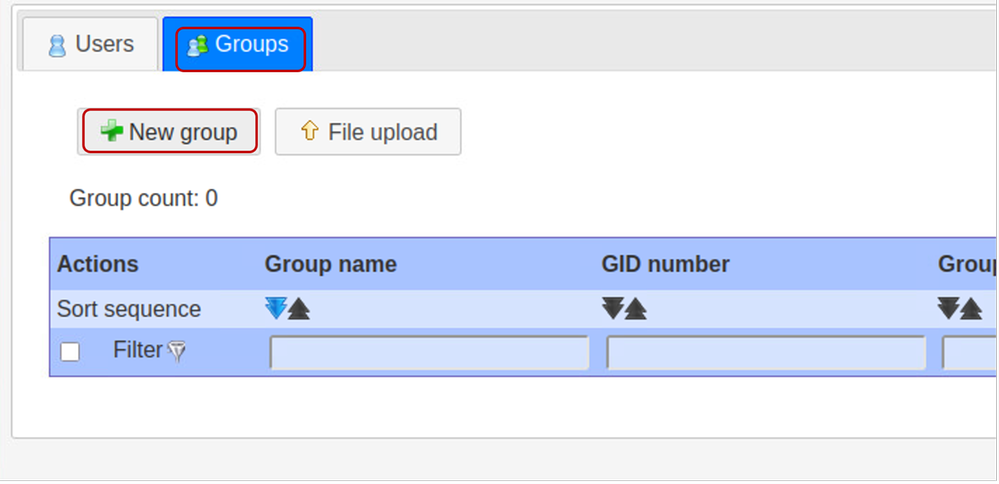Focus the Group name filter field
The height and width of the screenshot is (484, 999).
click(x=429, y=353)
